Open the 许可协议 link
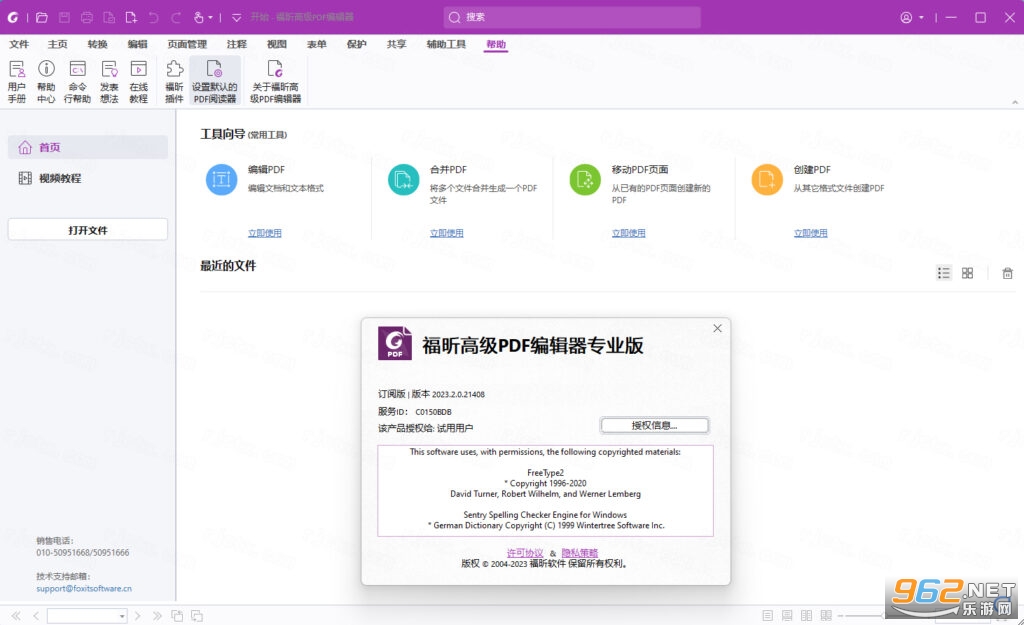This screenshot has width=1024, height=625. (x=525, y=553)
